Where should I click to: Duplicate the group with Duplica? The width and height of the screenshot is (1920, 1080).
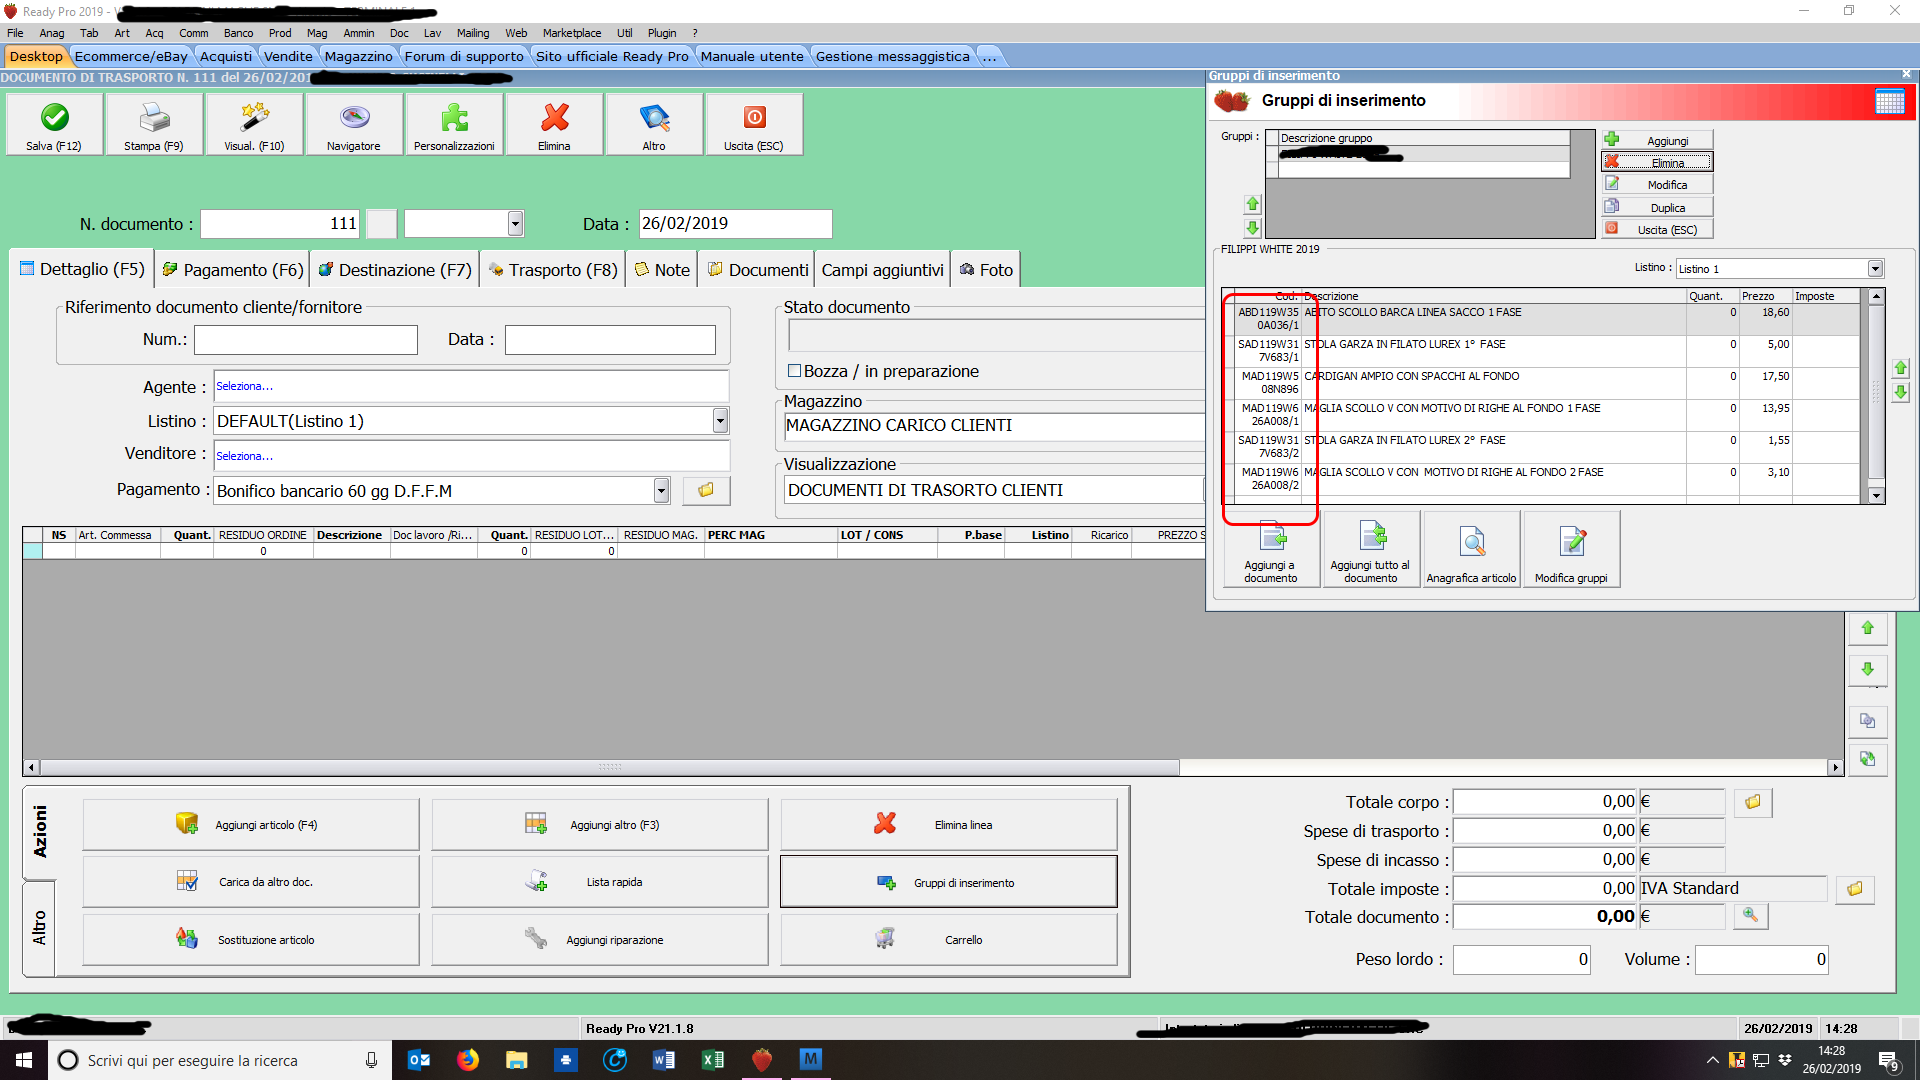coord(1657,207)
